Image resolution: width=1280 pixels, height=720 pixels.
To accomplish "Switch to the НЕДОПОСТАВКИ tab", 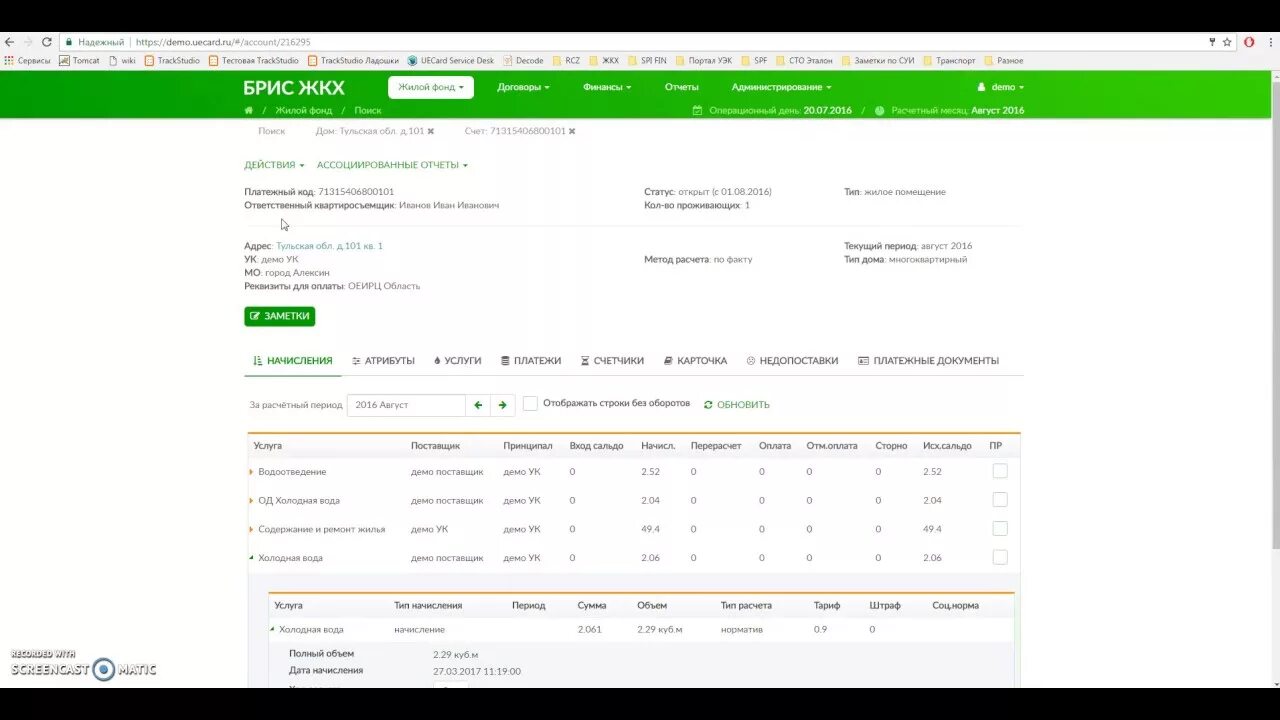I will coord(792,361).
